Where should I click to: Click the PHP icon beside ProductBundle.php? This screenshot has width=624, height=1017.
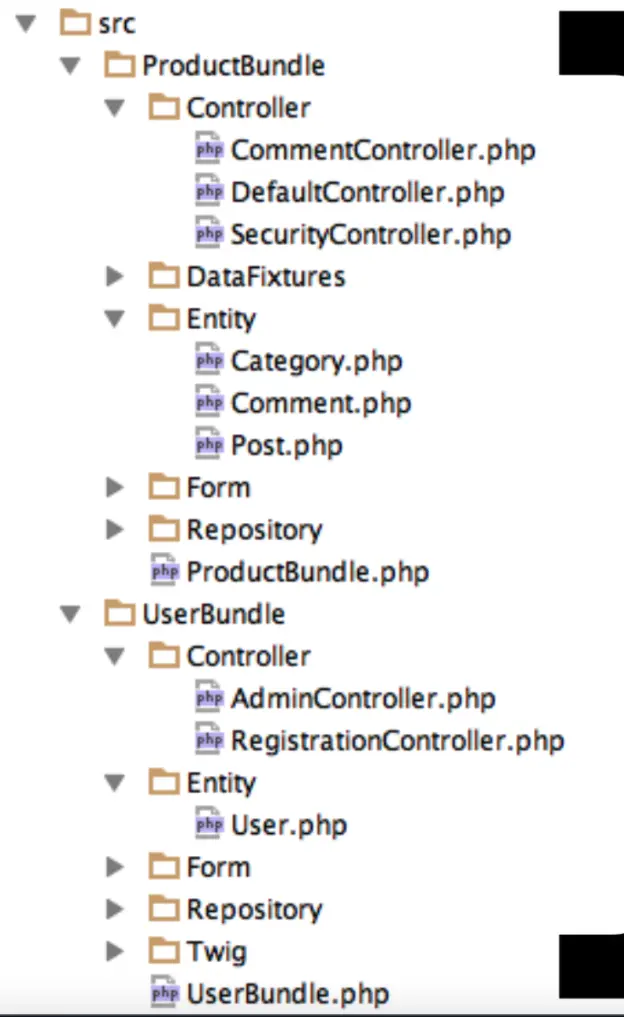[x=164, y=572]
